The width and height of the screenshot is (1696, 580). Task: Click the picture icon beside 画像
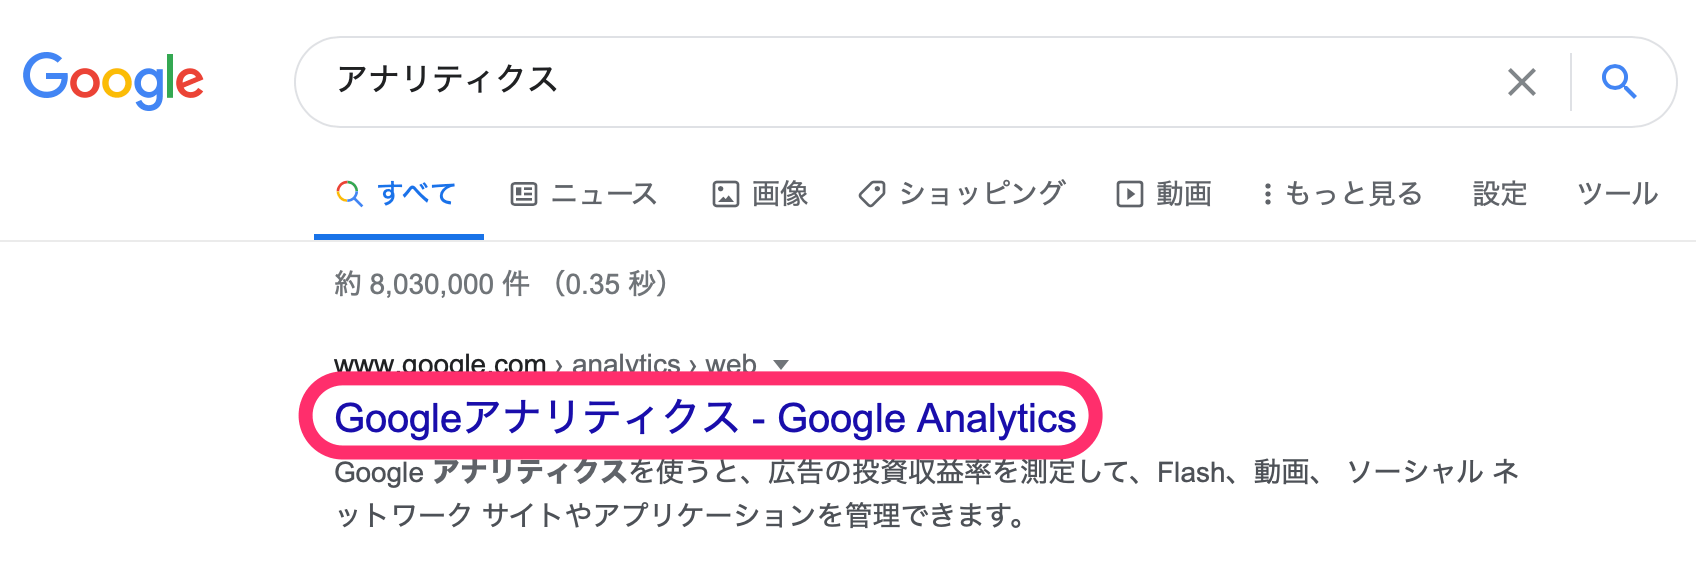point(725,194)
